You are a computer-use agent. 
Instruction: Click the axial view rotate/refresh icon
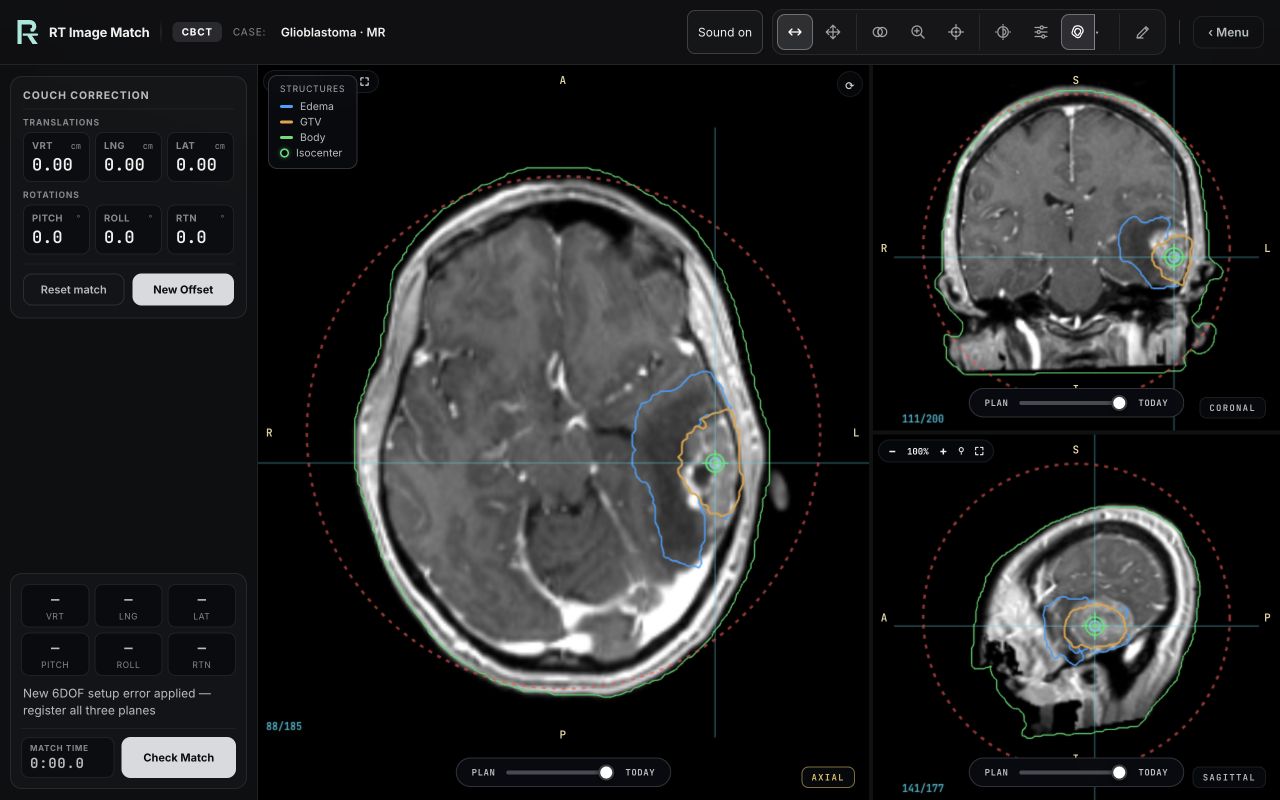pos(849,85)
